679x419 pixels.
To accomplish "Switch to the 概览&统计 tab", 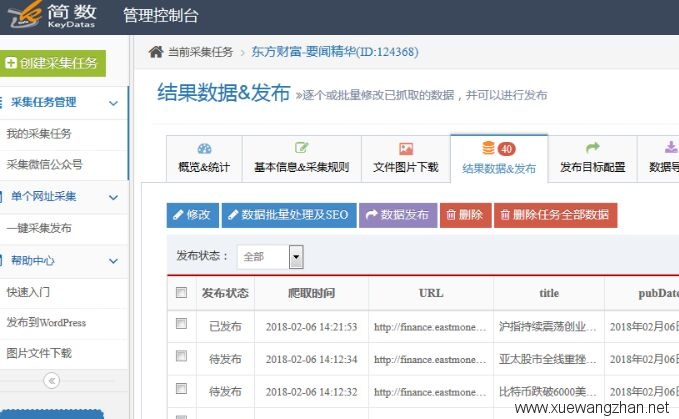I will click(x=204, y=158).
